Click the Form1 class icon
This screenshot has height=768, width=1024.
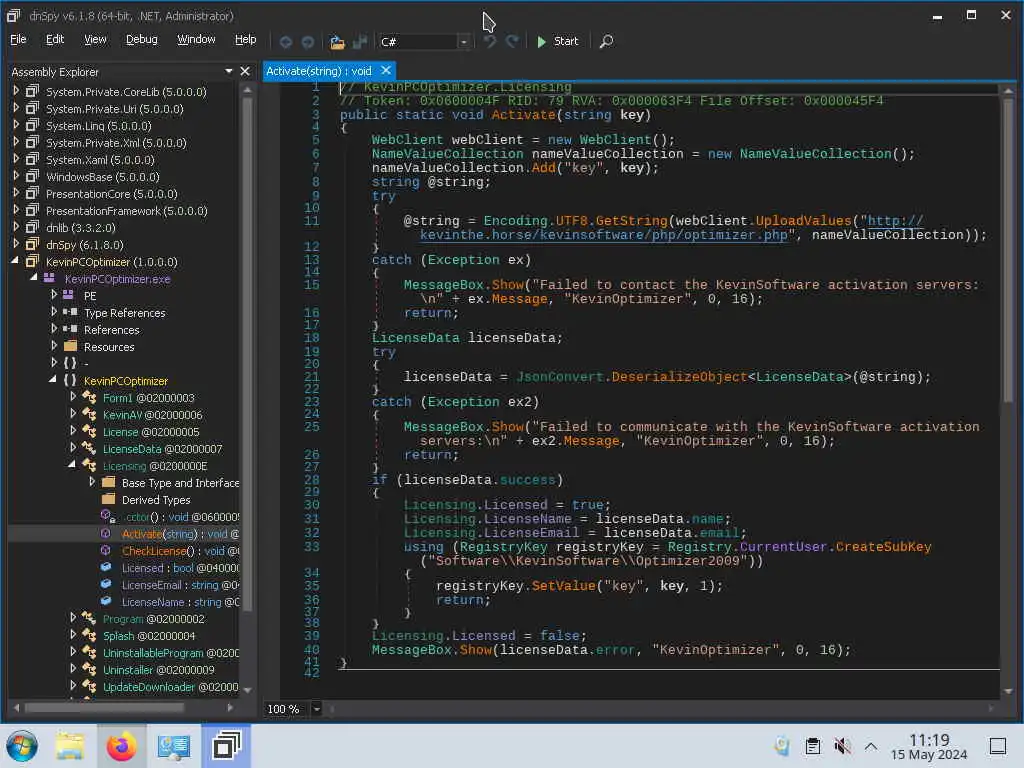(x=89, y=397)
